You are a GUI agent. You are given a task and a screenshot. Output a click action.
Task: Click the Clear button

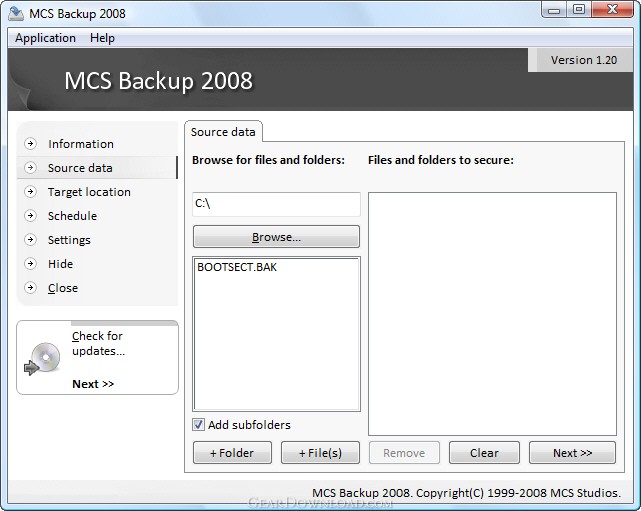pyautogui.click(x=484, y=453)
